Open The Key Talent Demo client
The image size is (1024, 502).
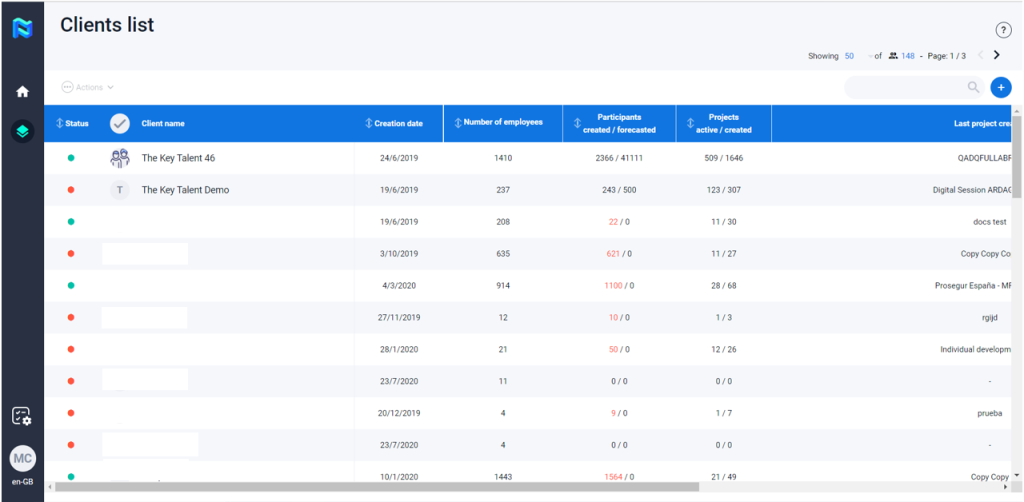(x=185, y=190)
